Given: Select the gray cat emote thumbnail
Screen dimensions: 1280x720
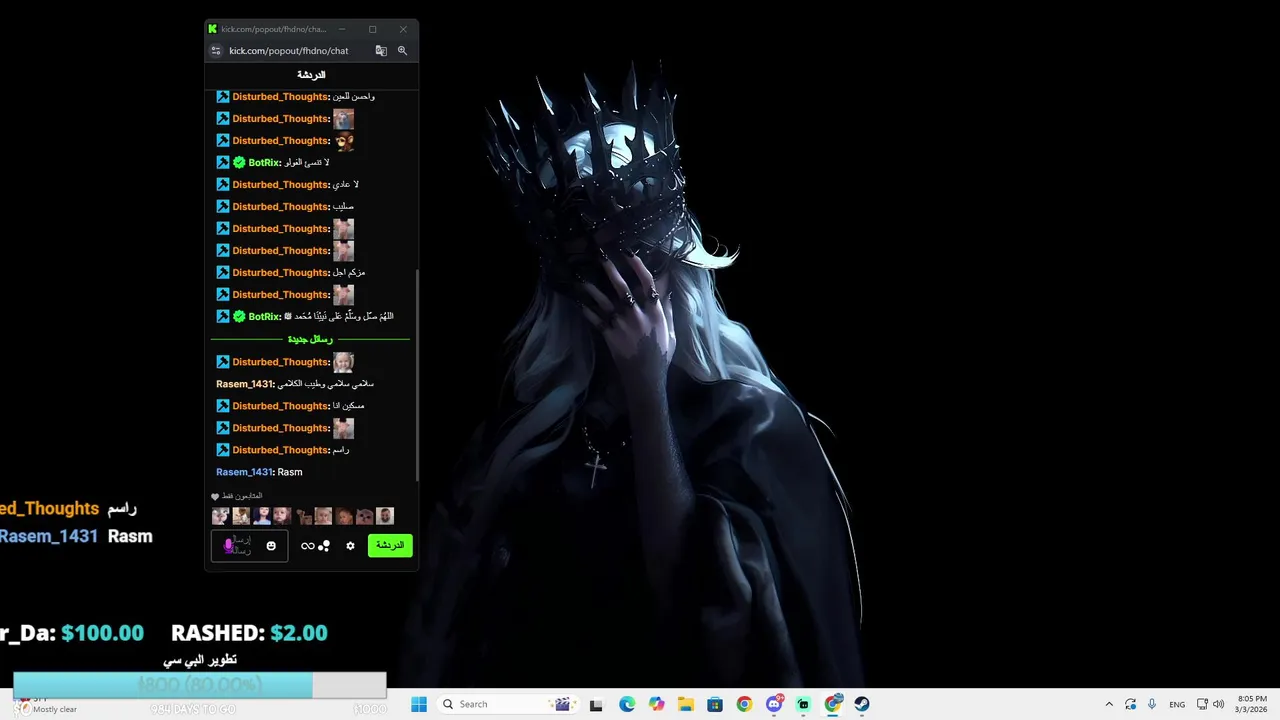Looking at the screenshot, I should click(x=364, y=516).
